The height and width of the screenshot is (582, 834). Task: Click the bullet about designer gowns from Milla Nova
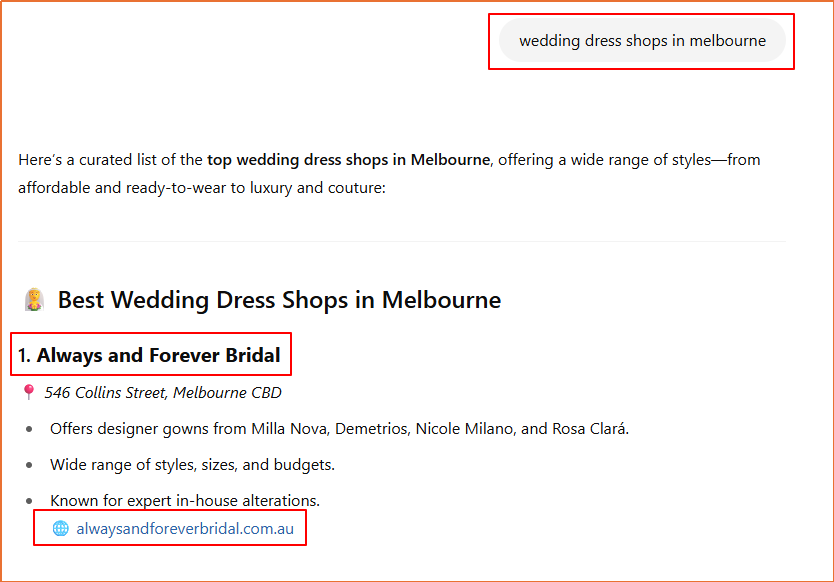tap(339, 429)
